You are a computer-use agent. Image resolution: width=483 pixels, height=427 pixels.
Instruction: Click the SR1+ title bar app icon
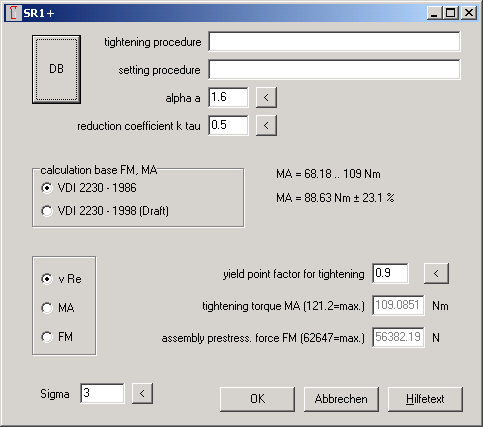13,13
